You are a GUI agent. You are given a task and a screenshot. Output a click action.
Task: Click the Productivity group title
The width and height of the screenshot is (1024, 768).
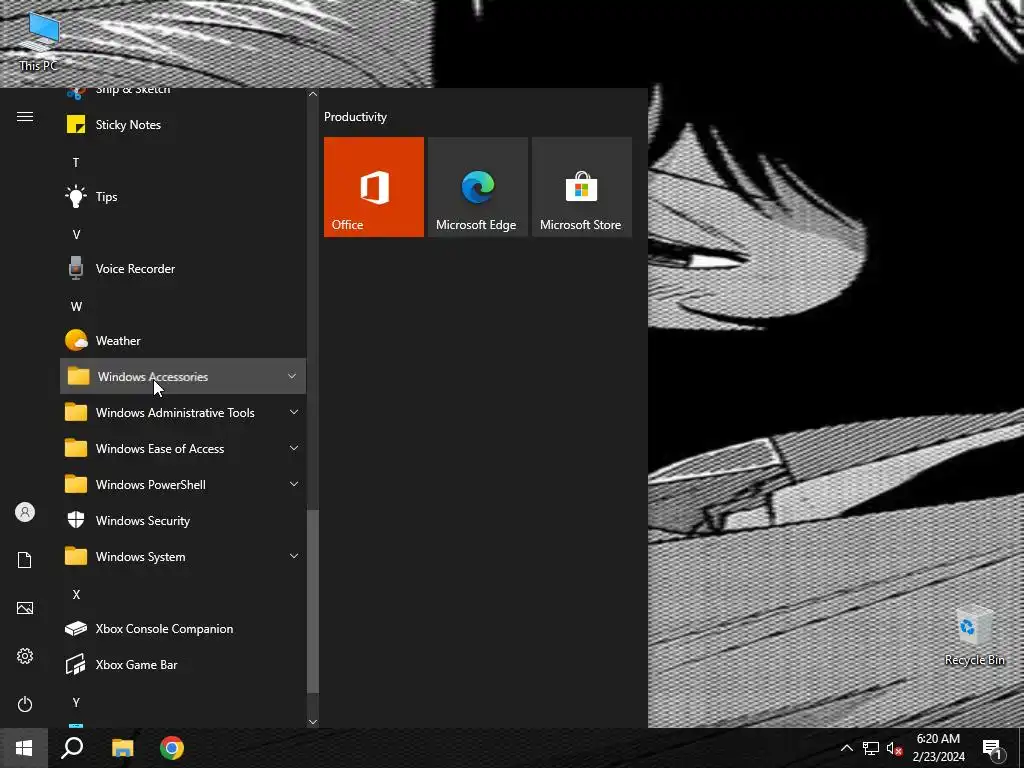(355, 117)
